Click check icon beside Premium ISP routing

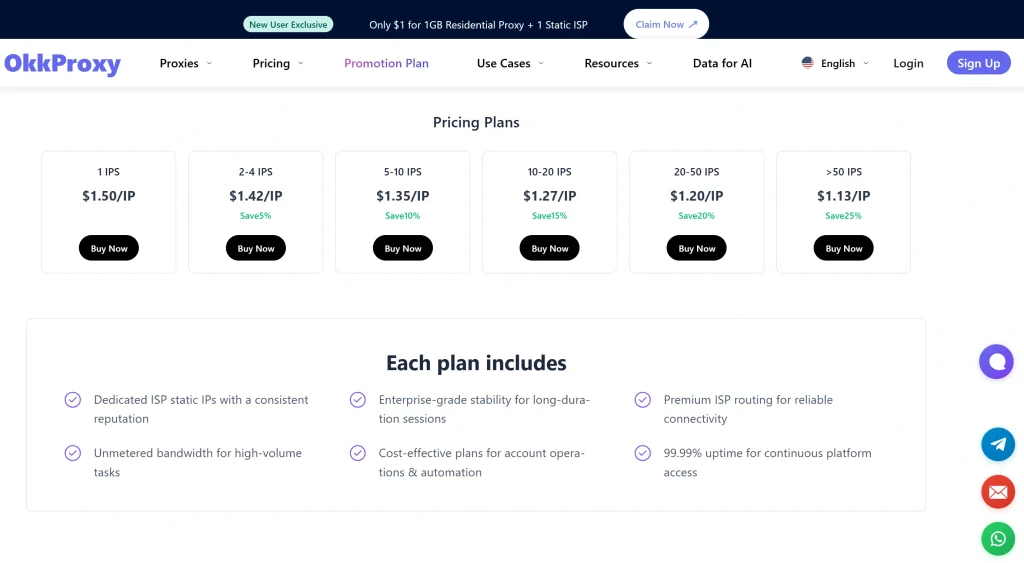tap(643, 400)
